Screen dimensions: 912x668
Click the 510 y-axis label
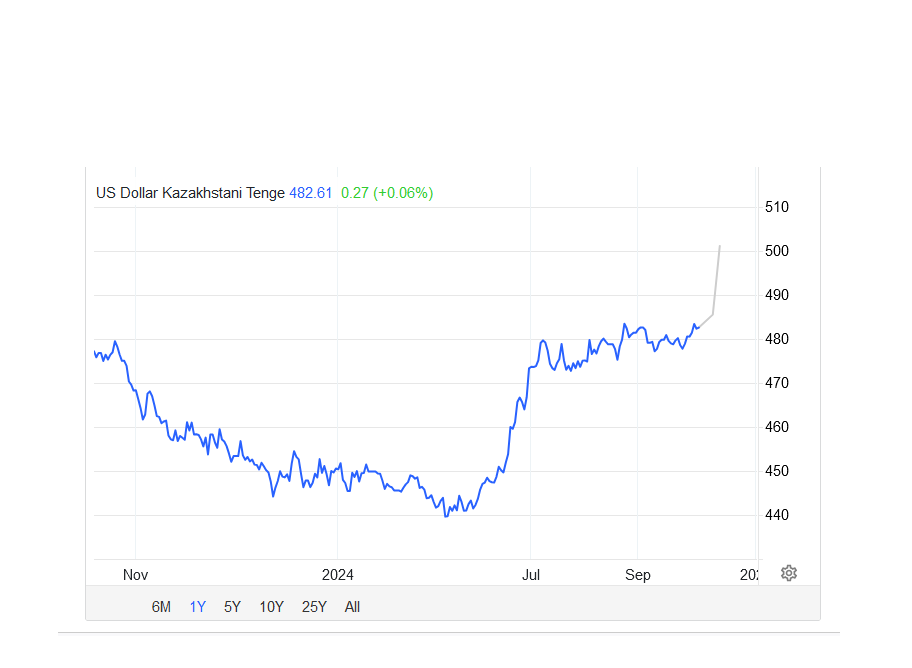pos(776,207)
